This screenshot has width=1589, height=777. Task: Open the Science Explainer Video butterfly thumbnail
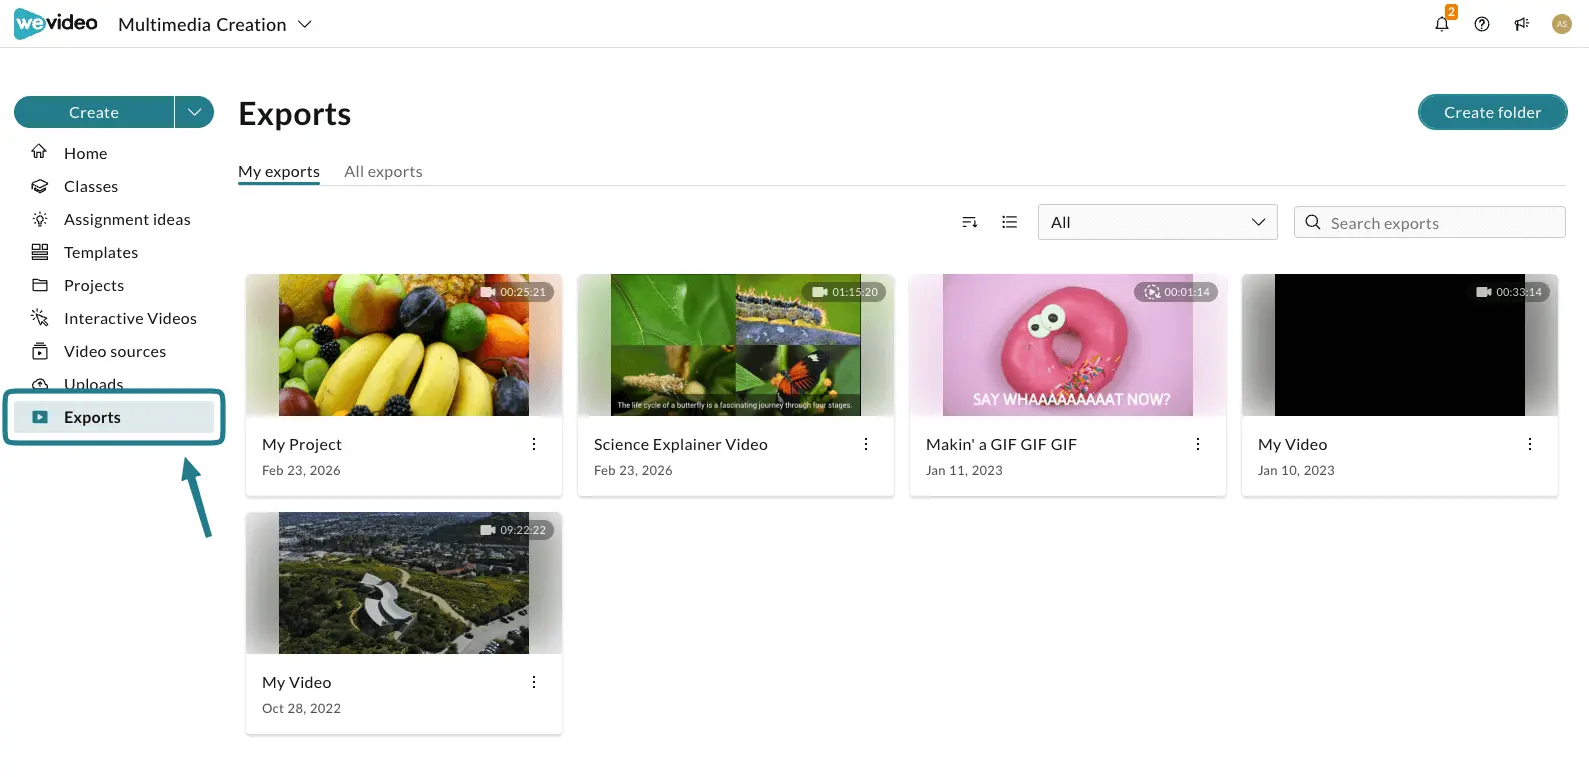click(736, 345)
